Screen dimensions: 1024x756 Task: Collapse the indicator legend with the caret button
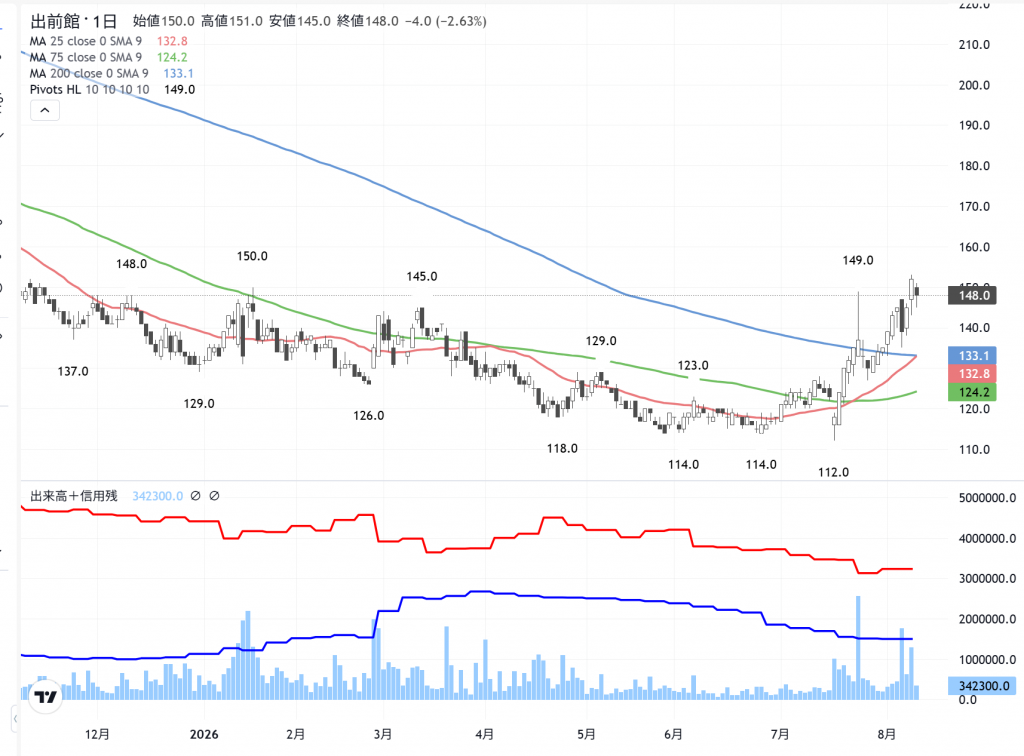click(44, 110)
